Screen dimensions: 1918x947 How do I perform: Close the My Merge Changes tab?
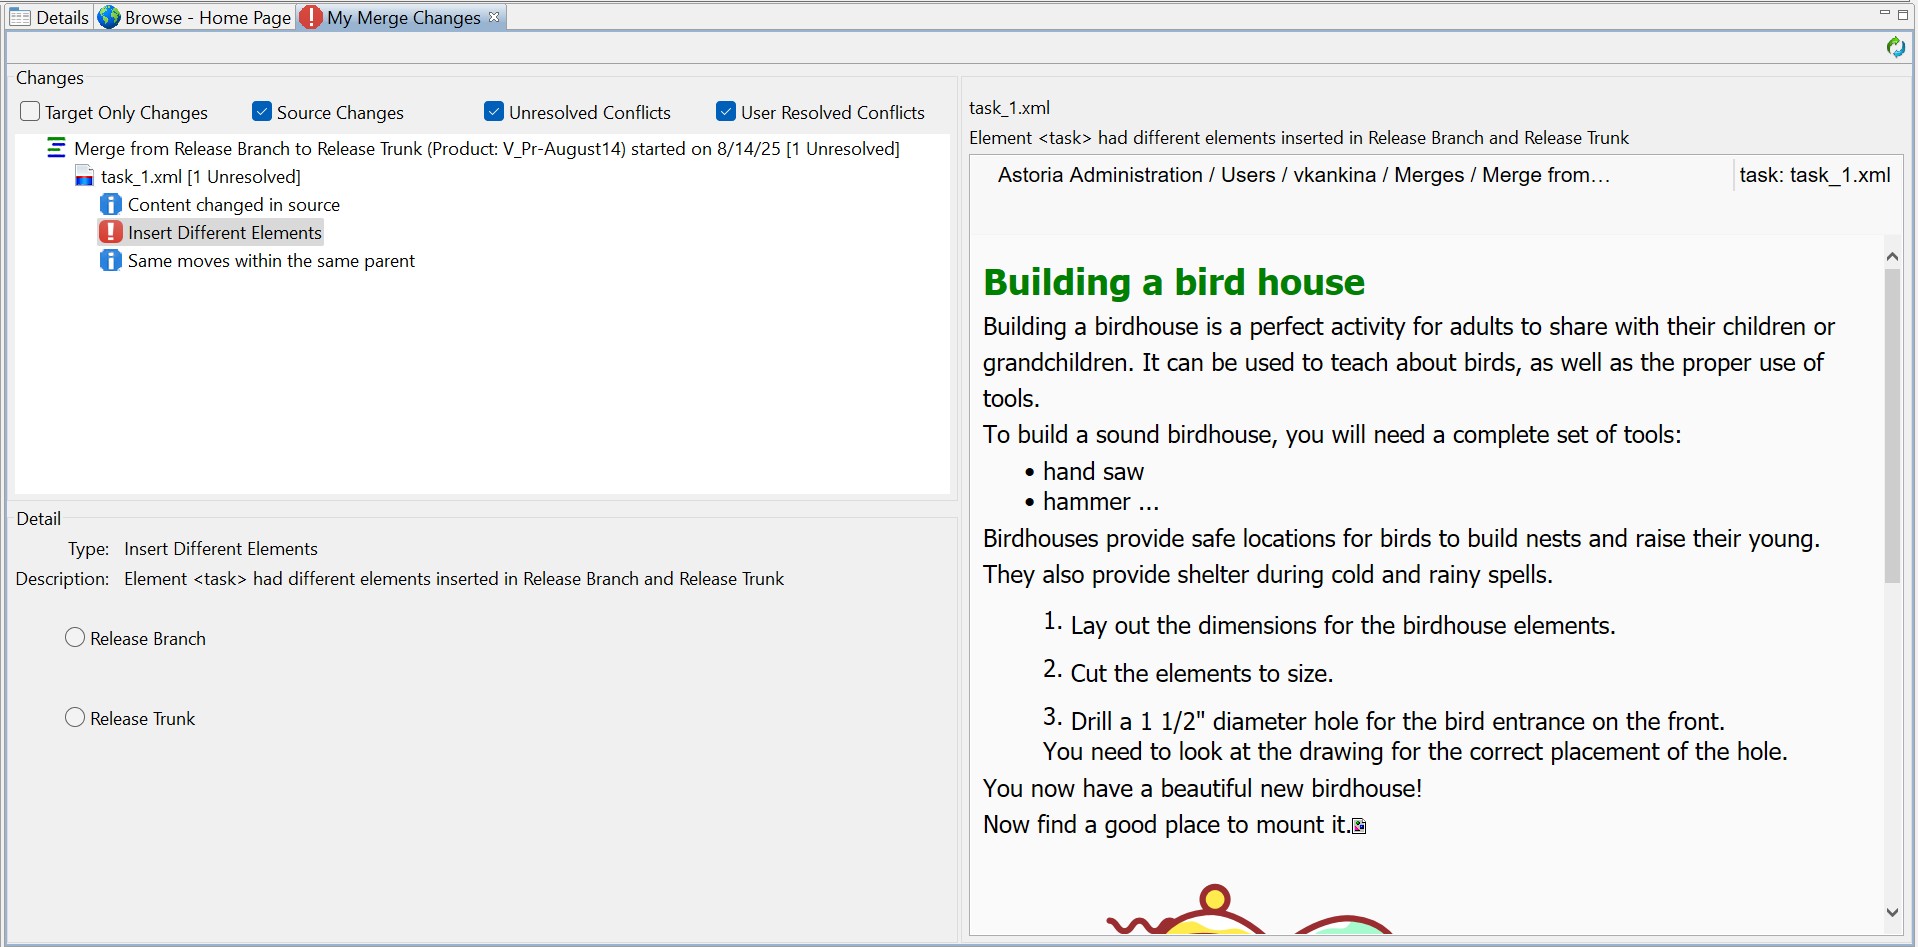click(494, 17)
